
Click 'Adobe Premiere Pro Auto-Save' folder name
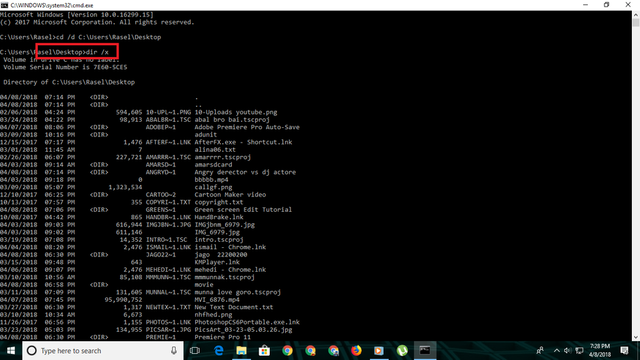pyautogui.click(x=247, y=127)
